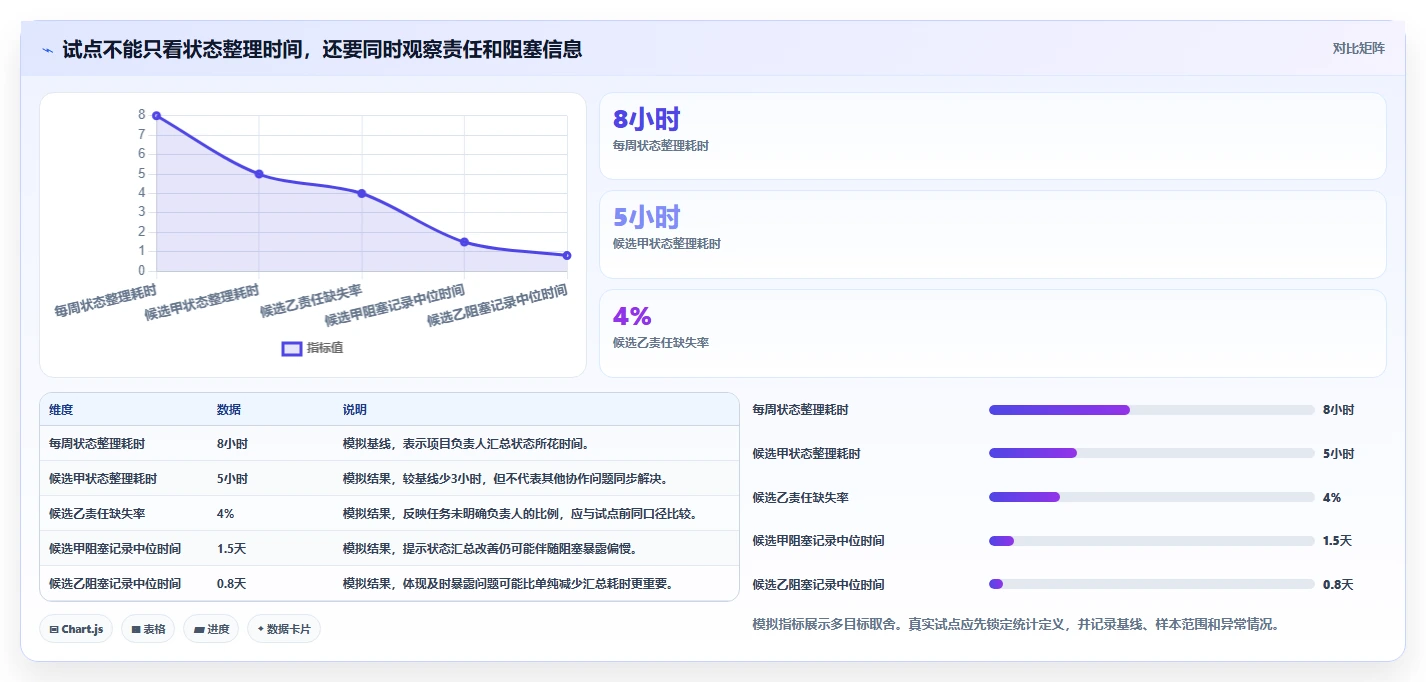Viewport: 1426px width, 682px height.
Task: Toggle the 指标值 legend swatch under the chart
Action: [292, 348]
